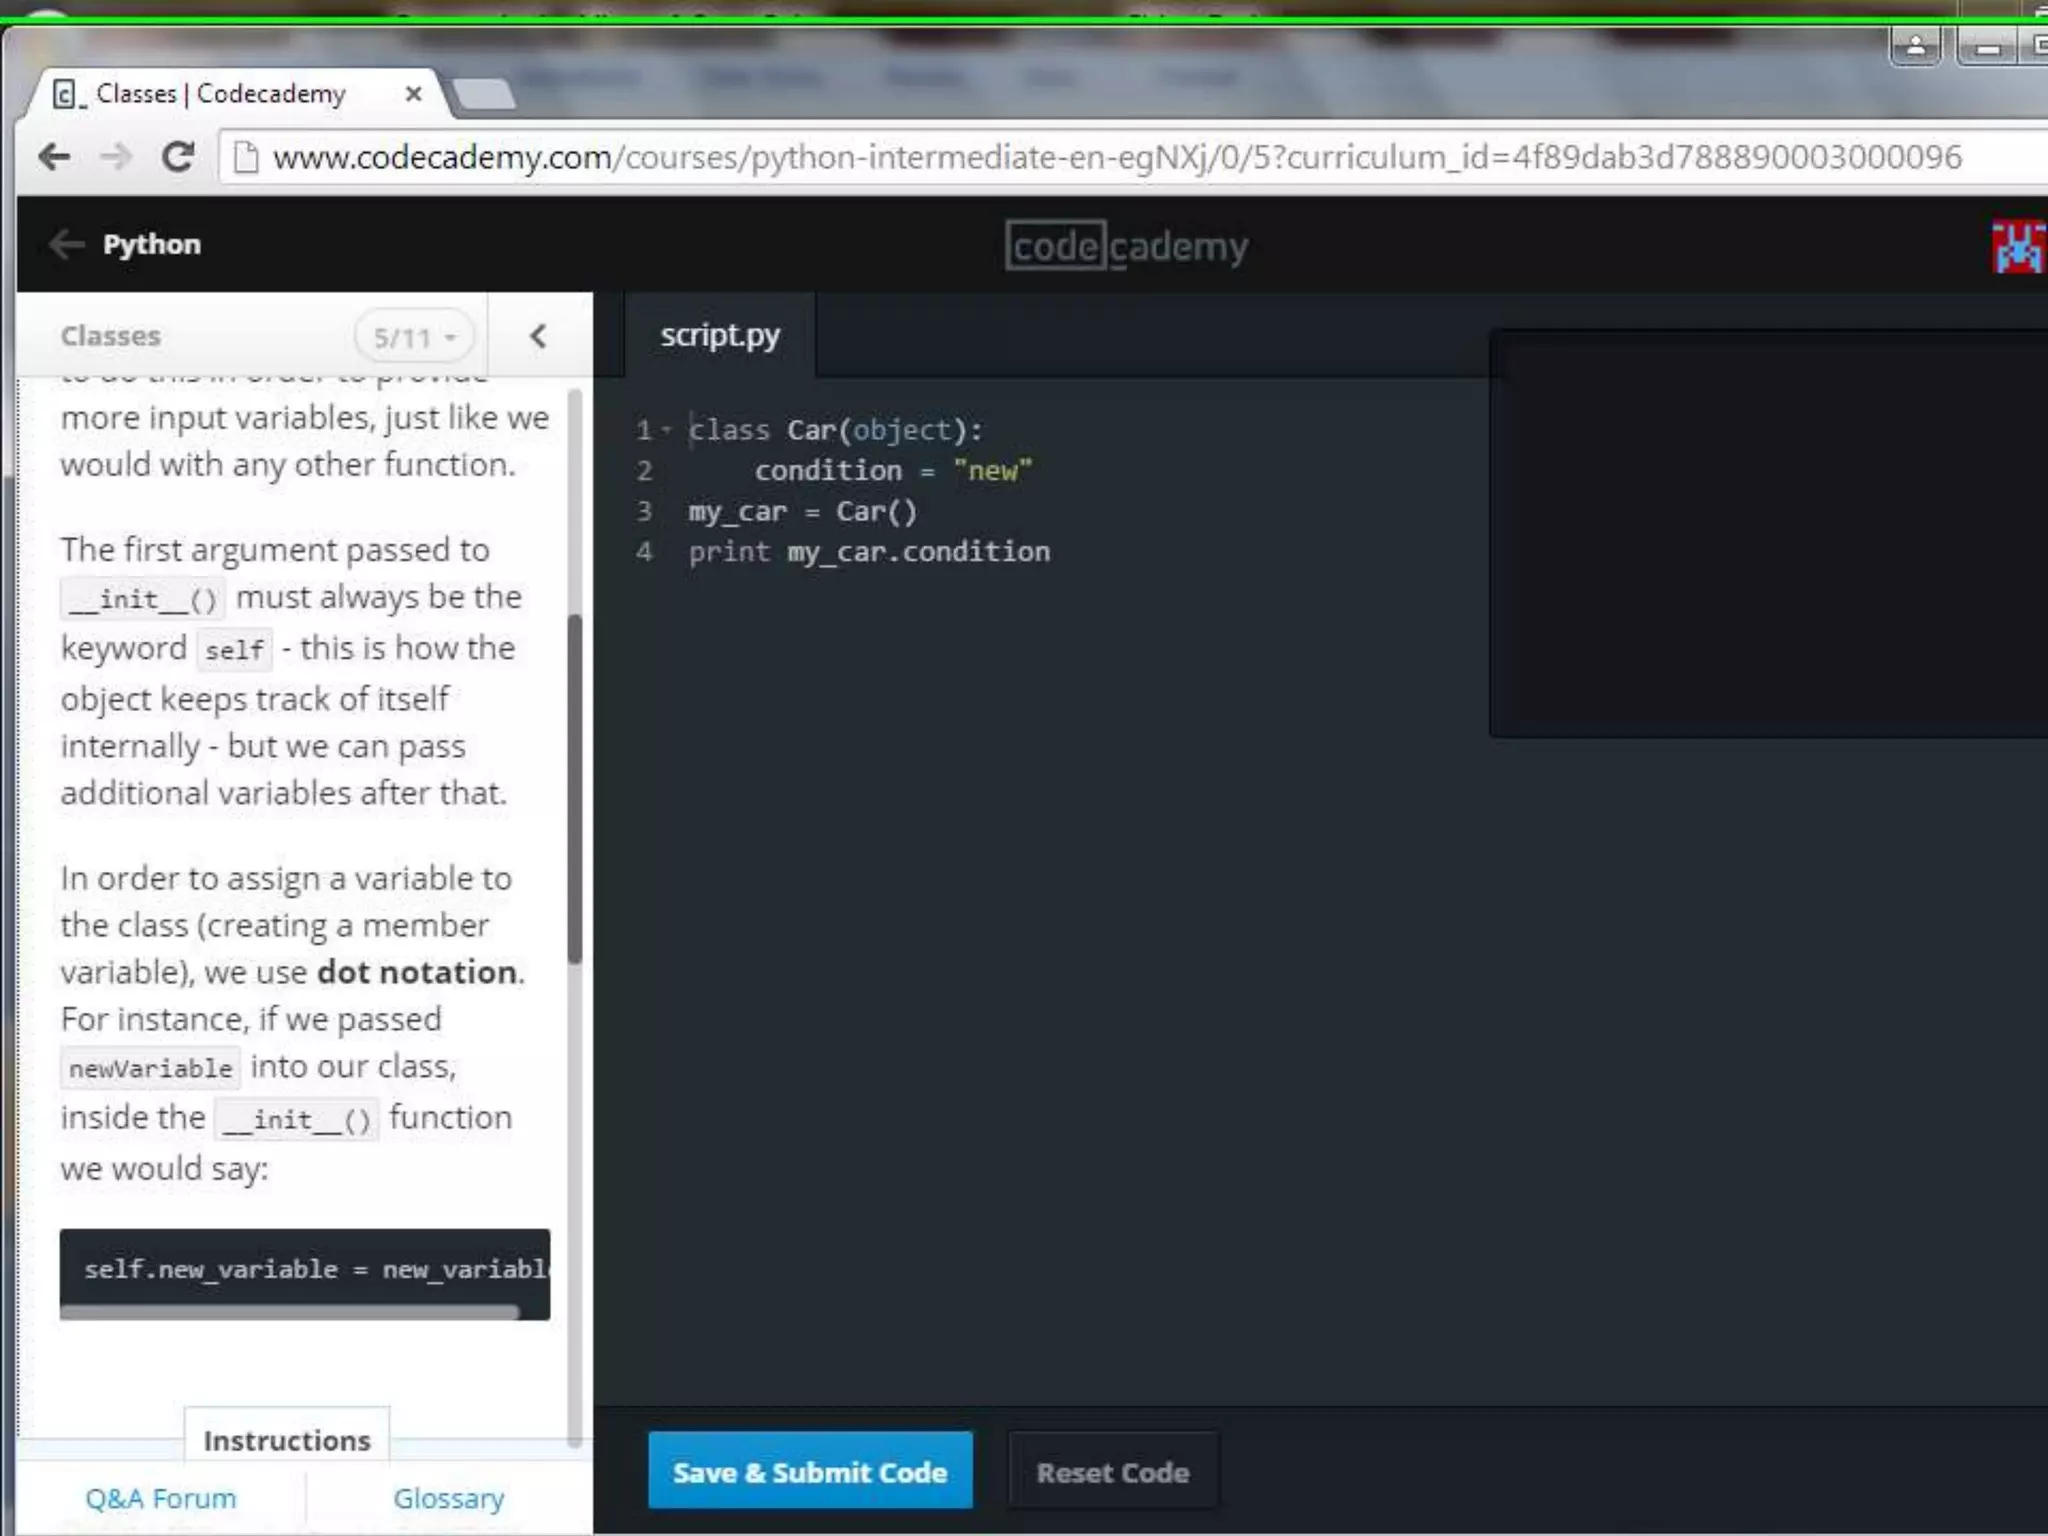Open the 5/11 lesson progress dropdown
This screenshot has height=1536, width=2048.
[x=414, y=338]
